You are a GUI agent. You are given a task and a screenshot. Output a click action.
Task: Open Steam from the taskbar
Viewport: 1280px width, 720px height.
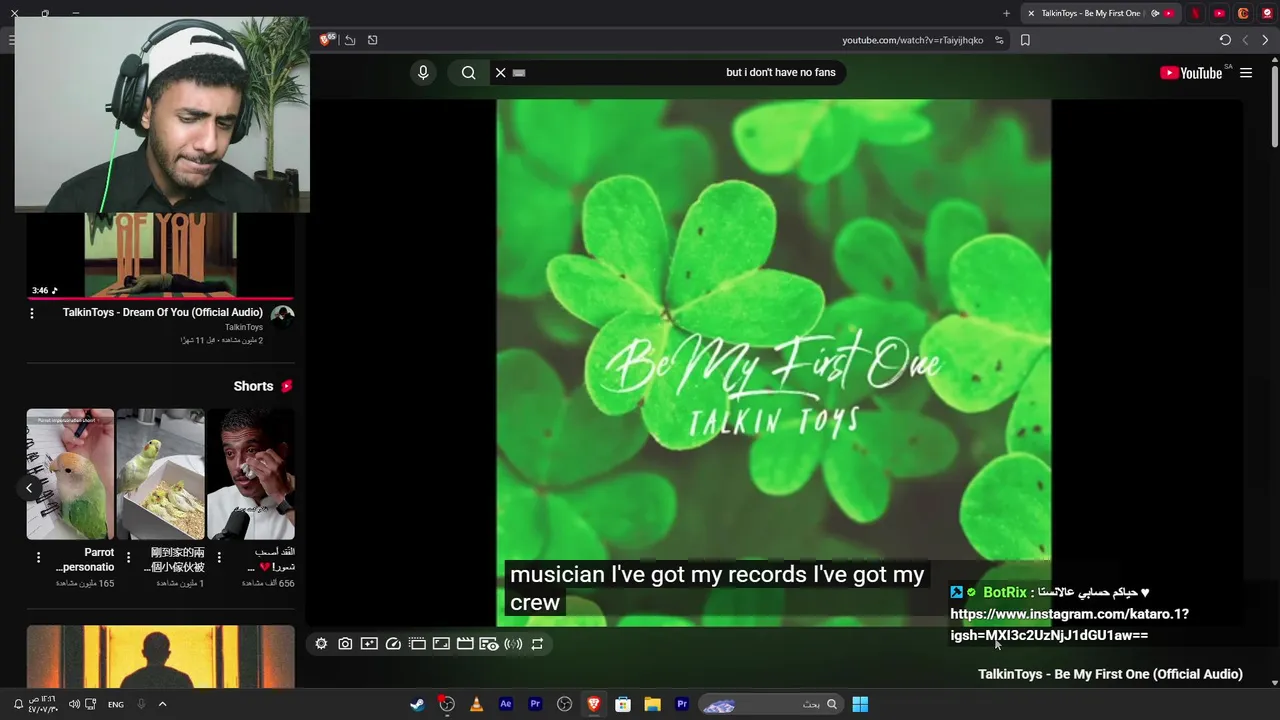click(417, 704)
